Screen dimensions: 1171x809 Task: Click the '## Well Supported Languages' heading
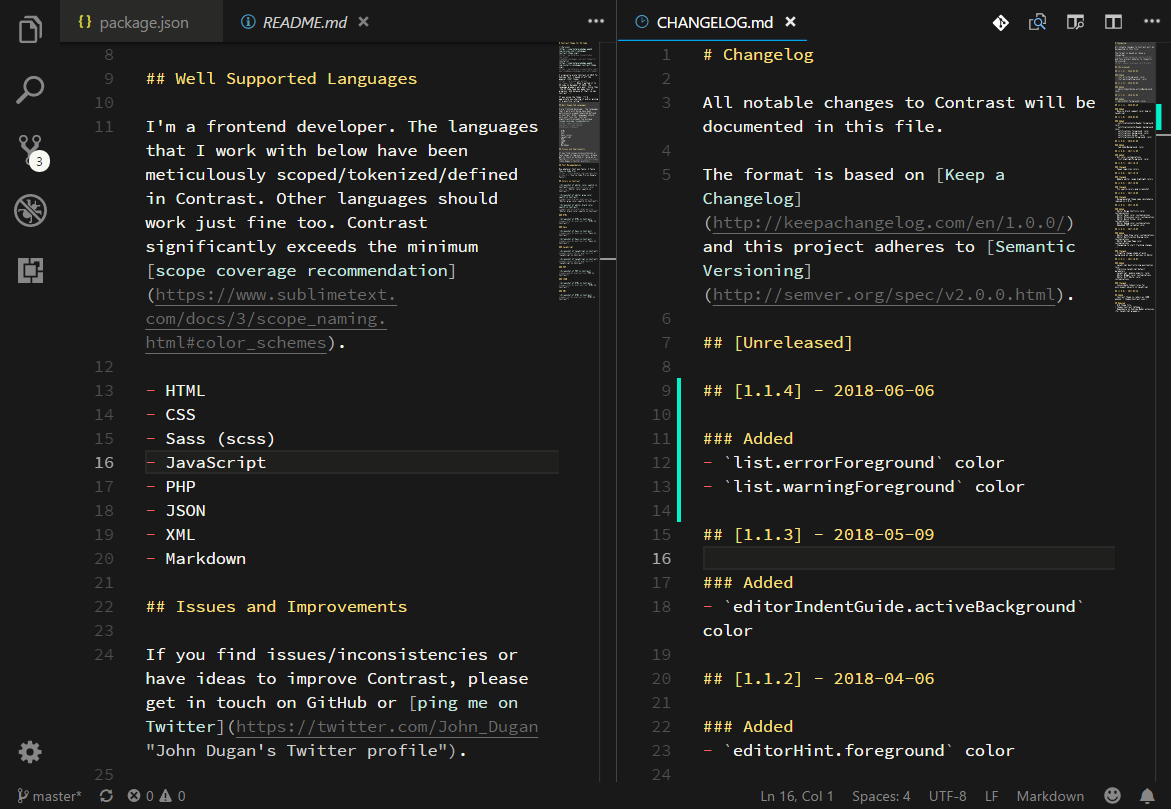click(x=282, y=78)
